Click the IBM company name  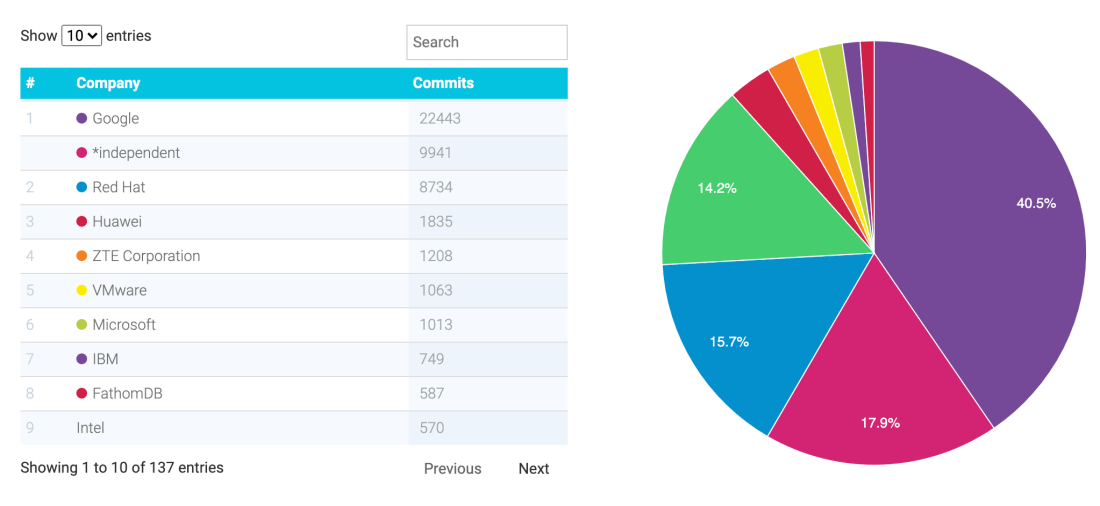(105, 359)
